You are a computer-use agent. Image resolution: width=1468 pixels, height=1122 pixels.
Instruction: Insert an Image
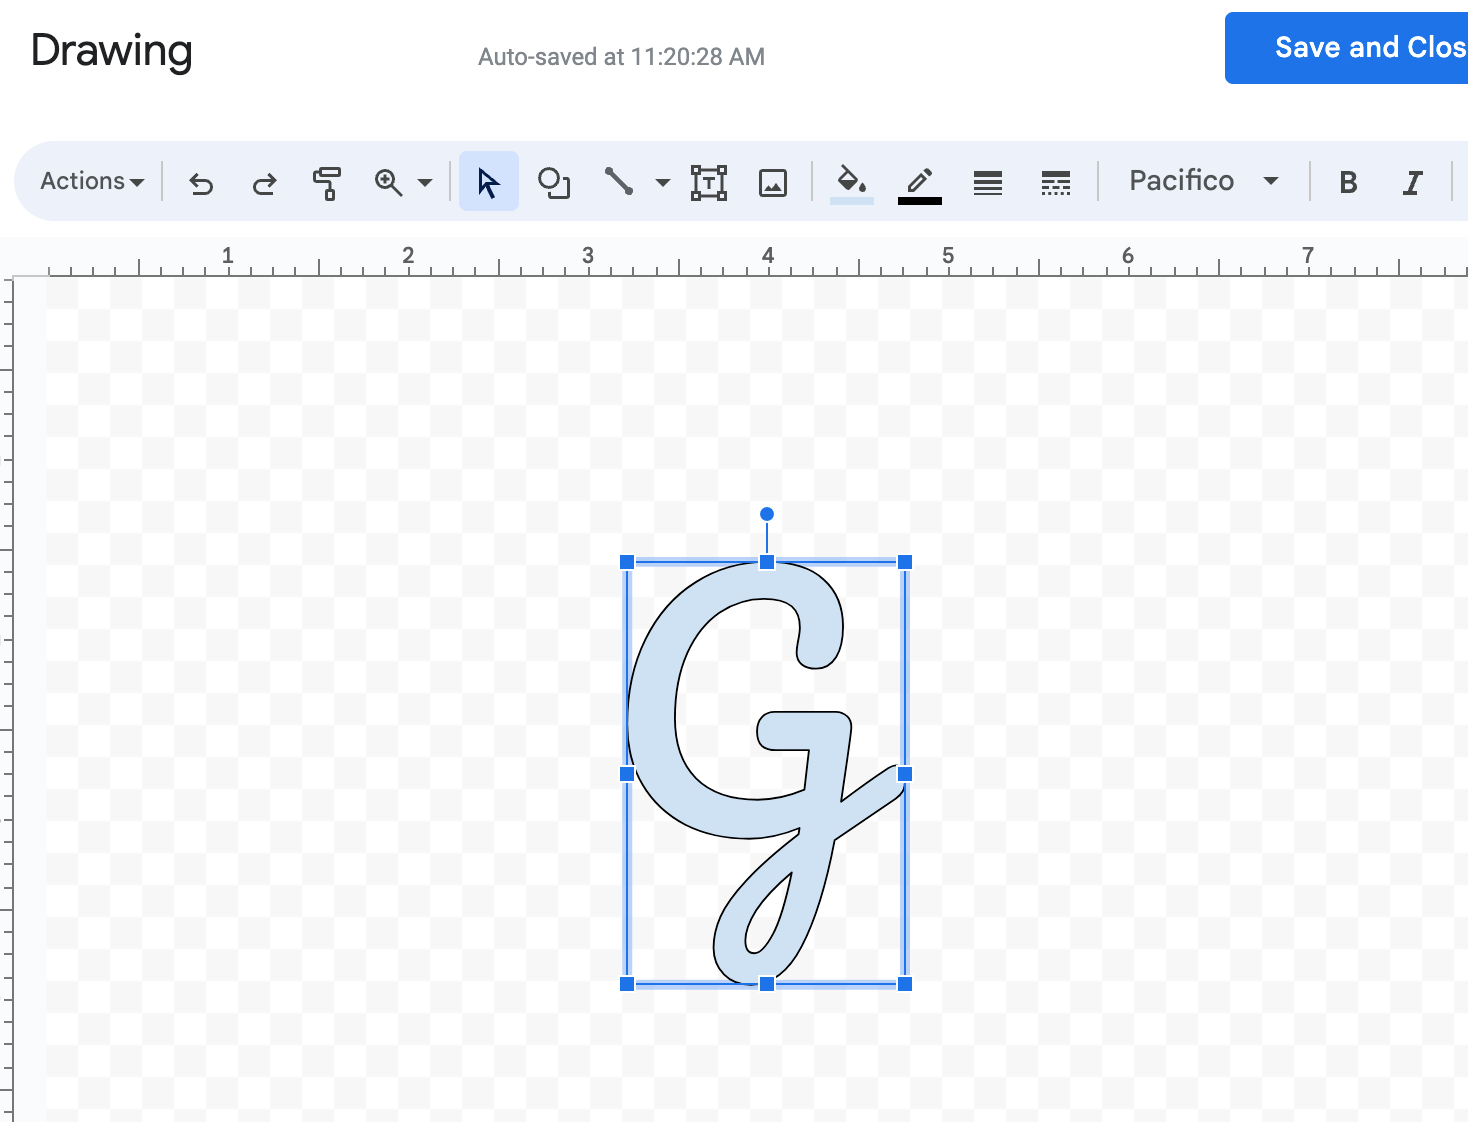[x=773, y=183]
